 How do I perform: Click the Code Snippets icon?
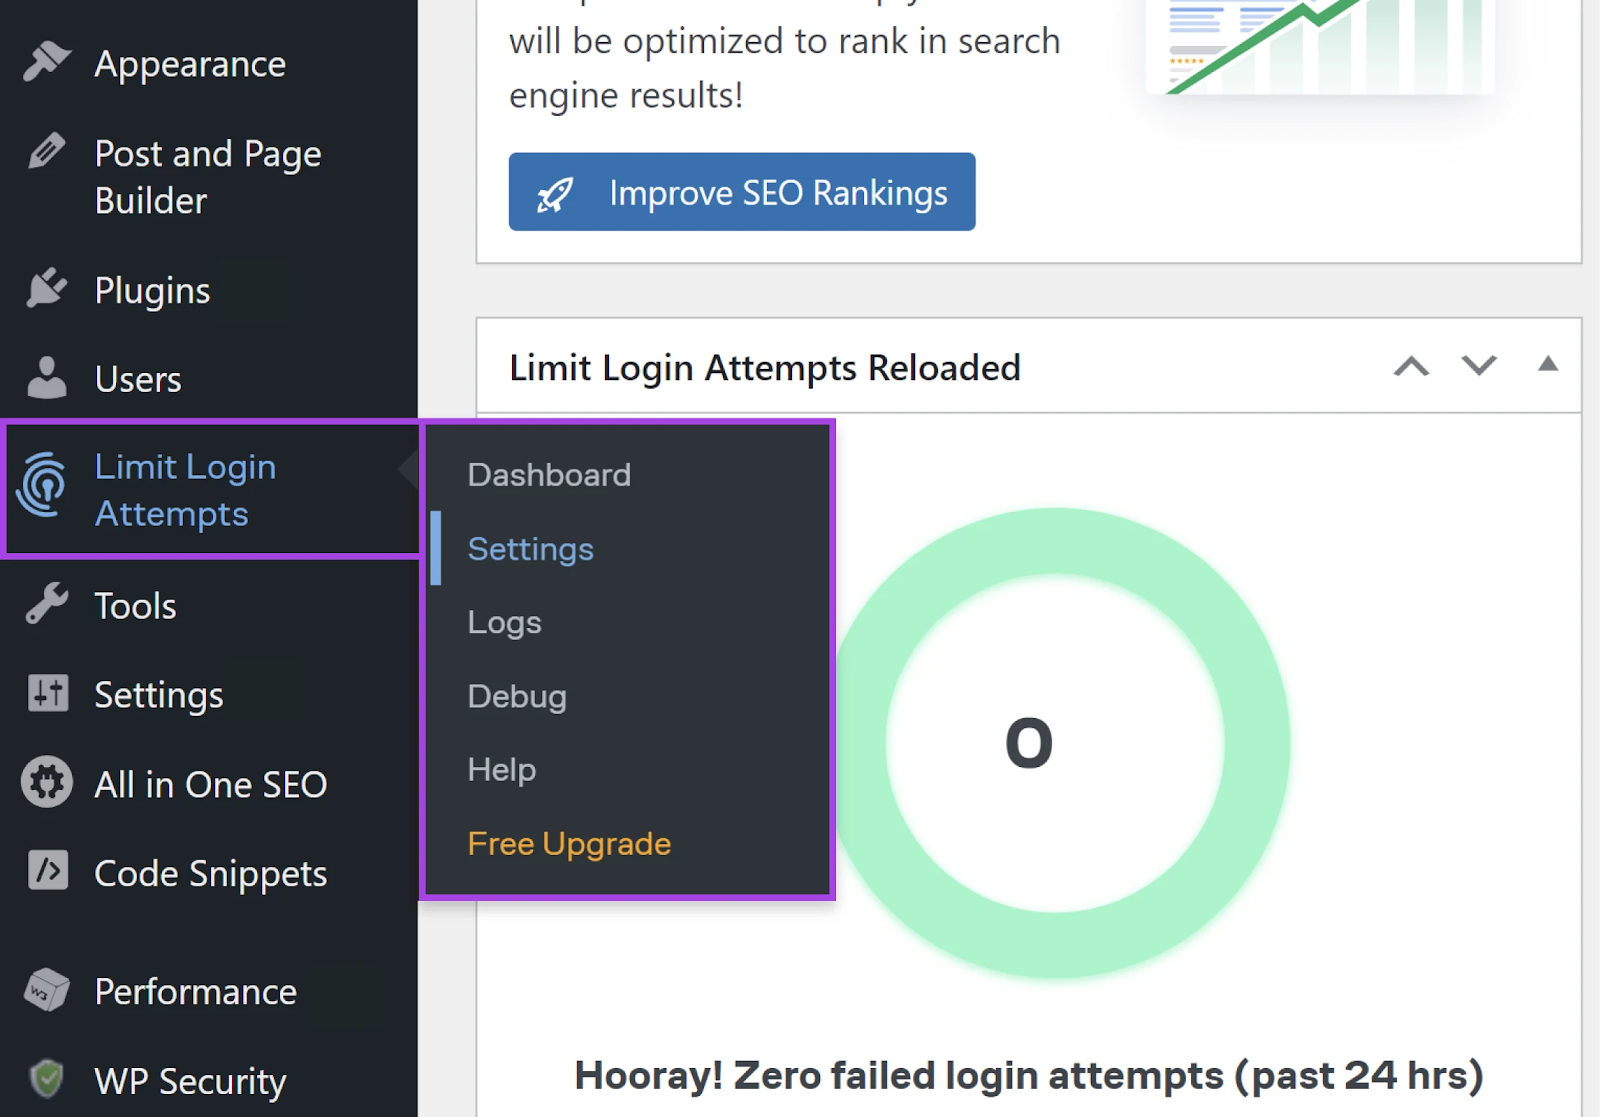[x=48, y=870]
